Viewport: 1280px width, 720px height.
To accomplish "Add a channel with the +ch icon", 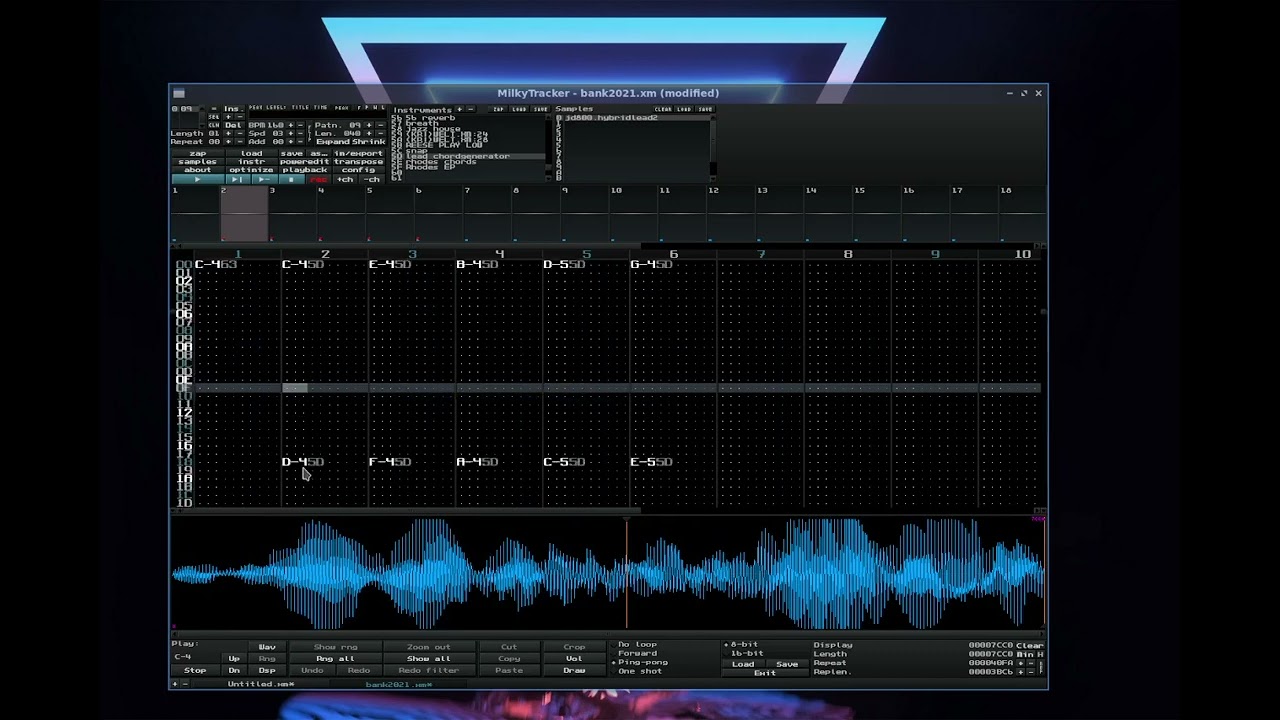I will tap(345, 179).
